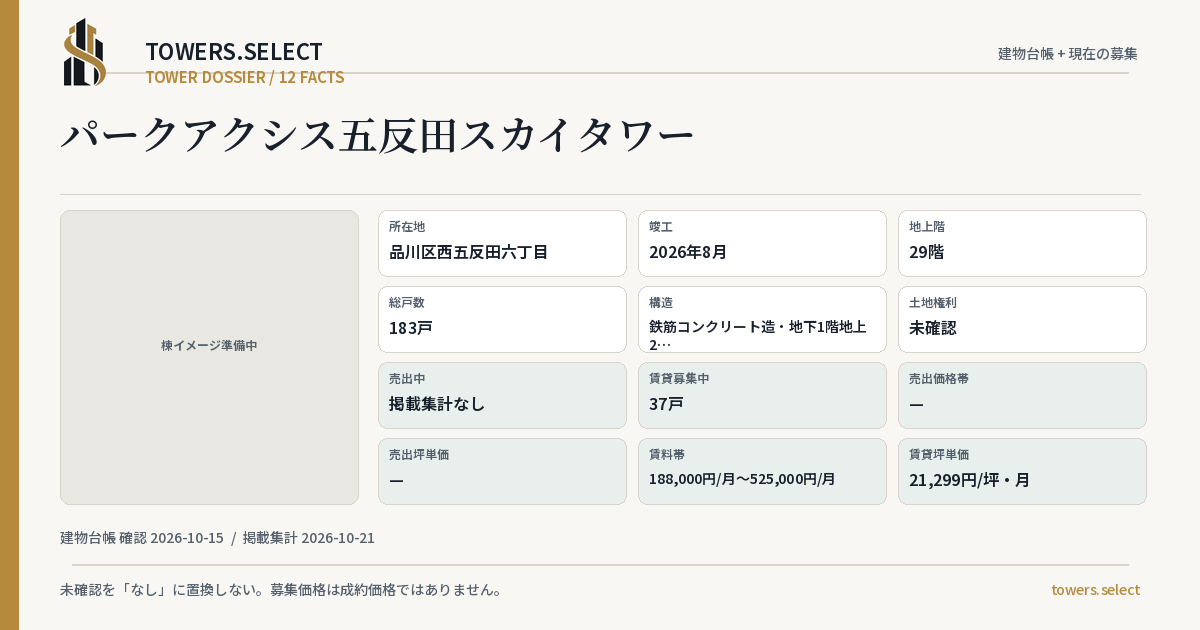Select the 構造 鉄筋コンクリート造 card
The height and width of the screenshot is (630, 1200).
coord(762,319)
